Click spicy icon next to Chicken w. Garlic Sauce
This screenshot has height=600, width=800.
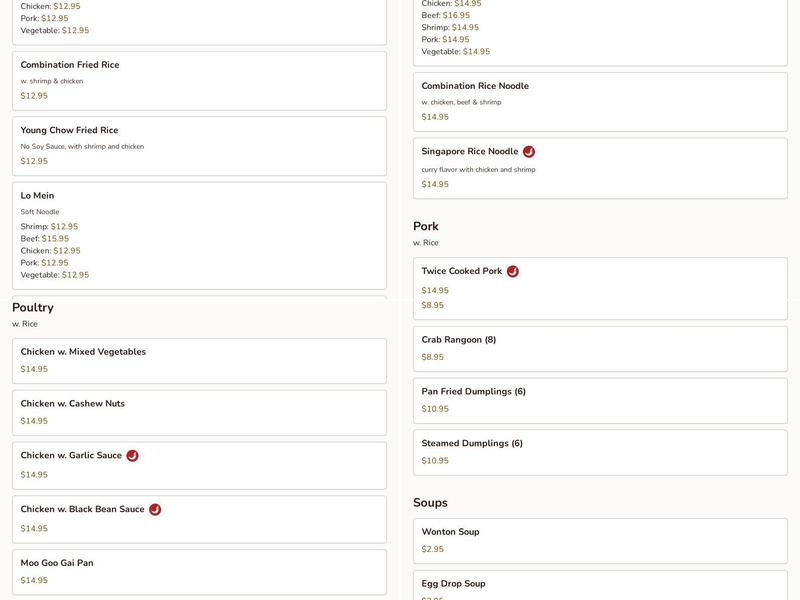(132, 456)
